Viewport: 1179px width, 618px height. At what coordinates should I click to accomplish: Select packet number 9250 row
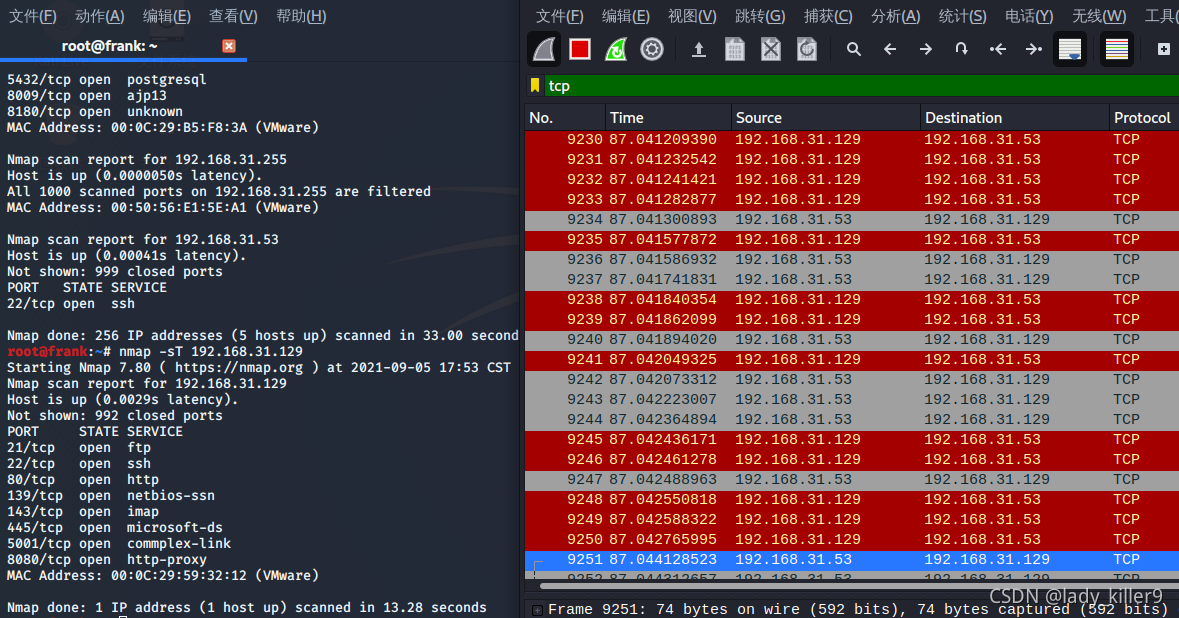(x=852, y=540)
